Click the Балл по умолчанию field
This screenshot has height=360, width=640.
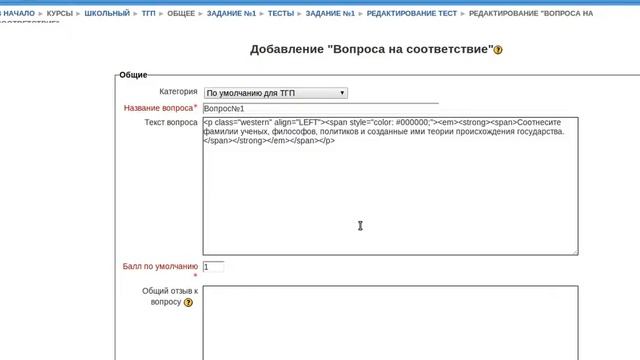pos(213,267)
